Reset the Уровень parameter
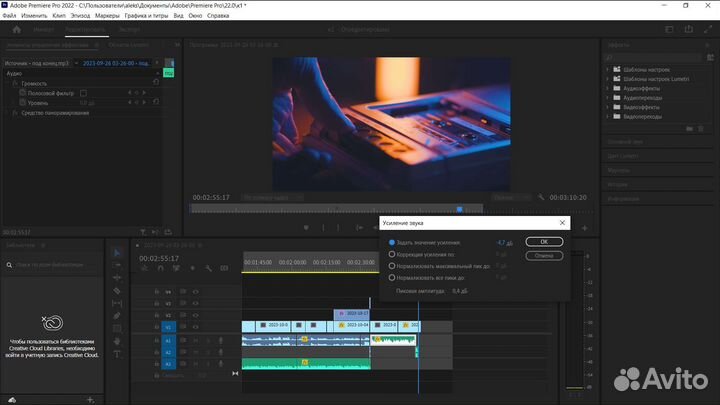The image size is (720, 405). tap(156, 102)
